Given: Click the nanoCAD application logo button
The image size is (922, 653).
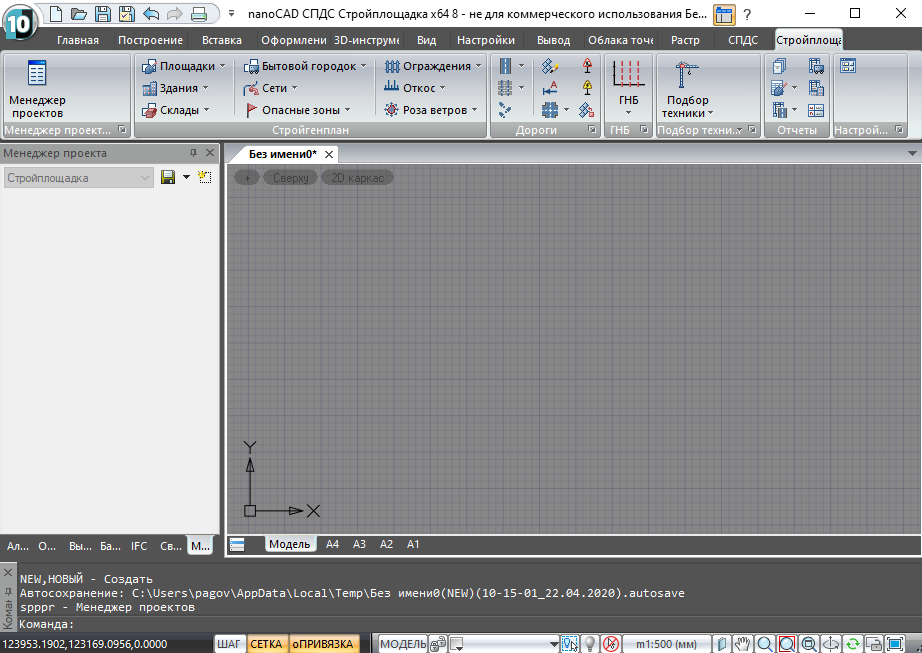Looking at the screenshot, I should point(19,22).
